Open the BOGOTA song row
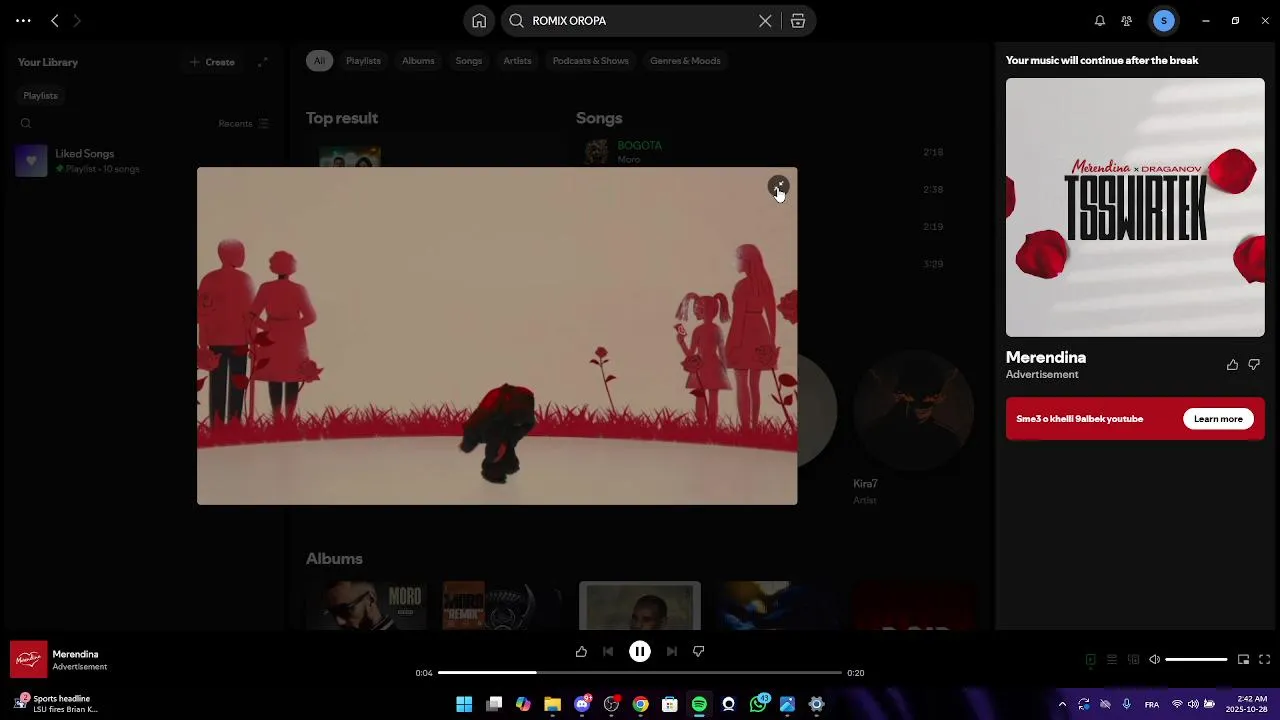1280x720 pixels. click(765, 152)
